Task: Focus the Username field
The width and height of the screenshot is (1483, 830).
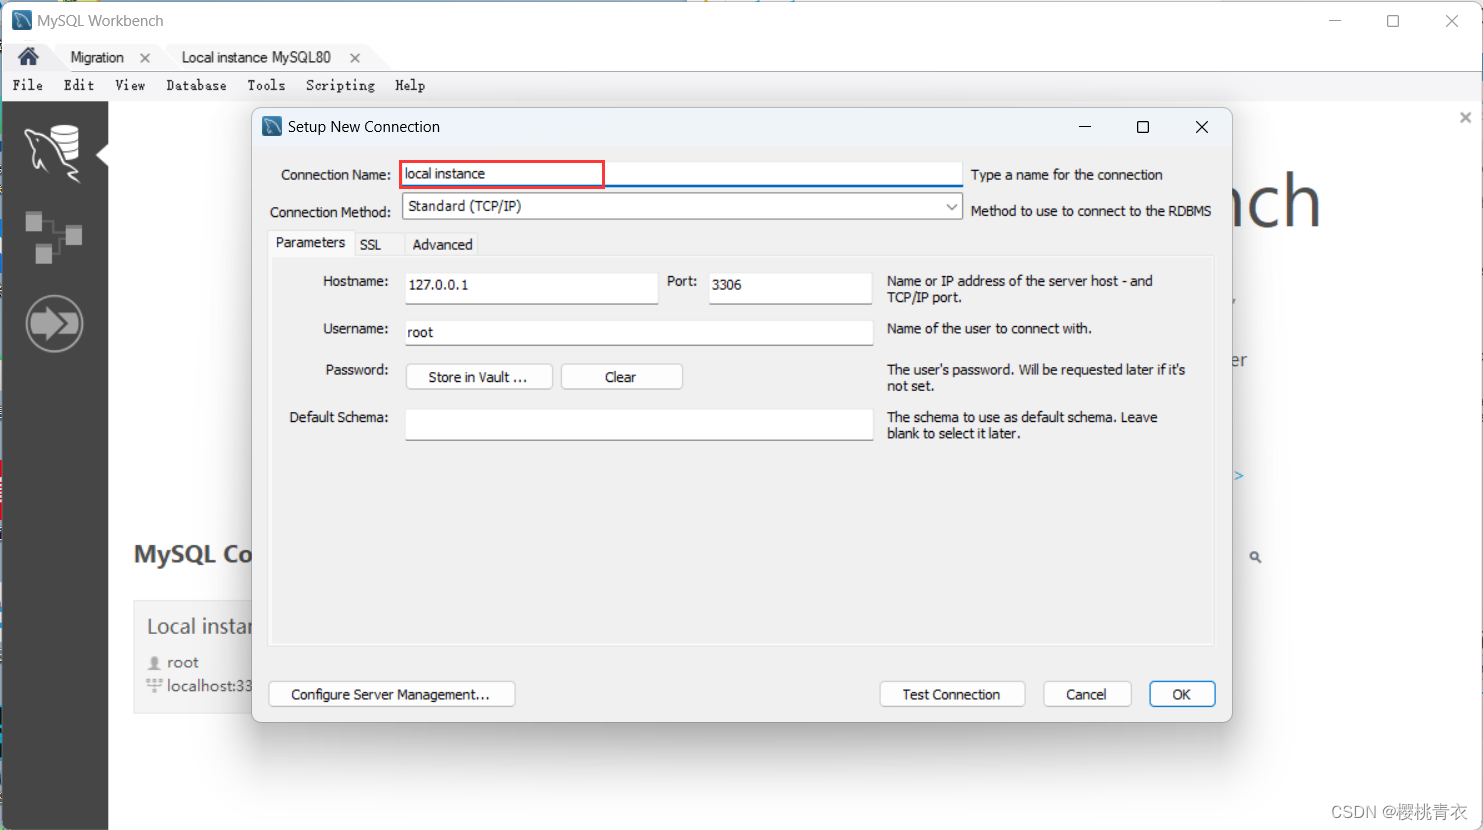Action: (x=639, y=332)
